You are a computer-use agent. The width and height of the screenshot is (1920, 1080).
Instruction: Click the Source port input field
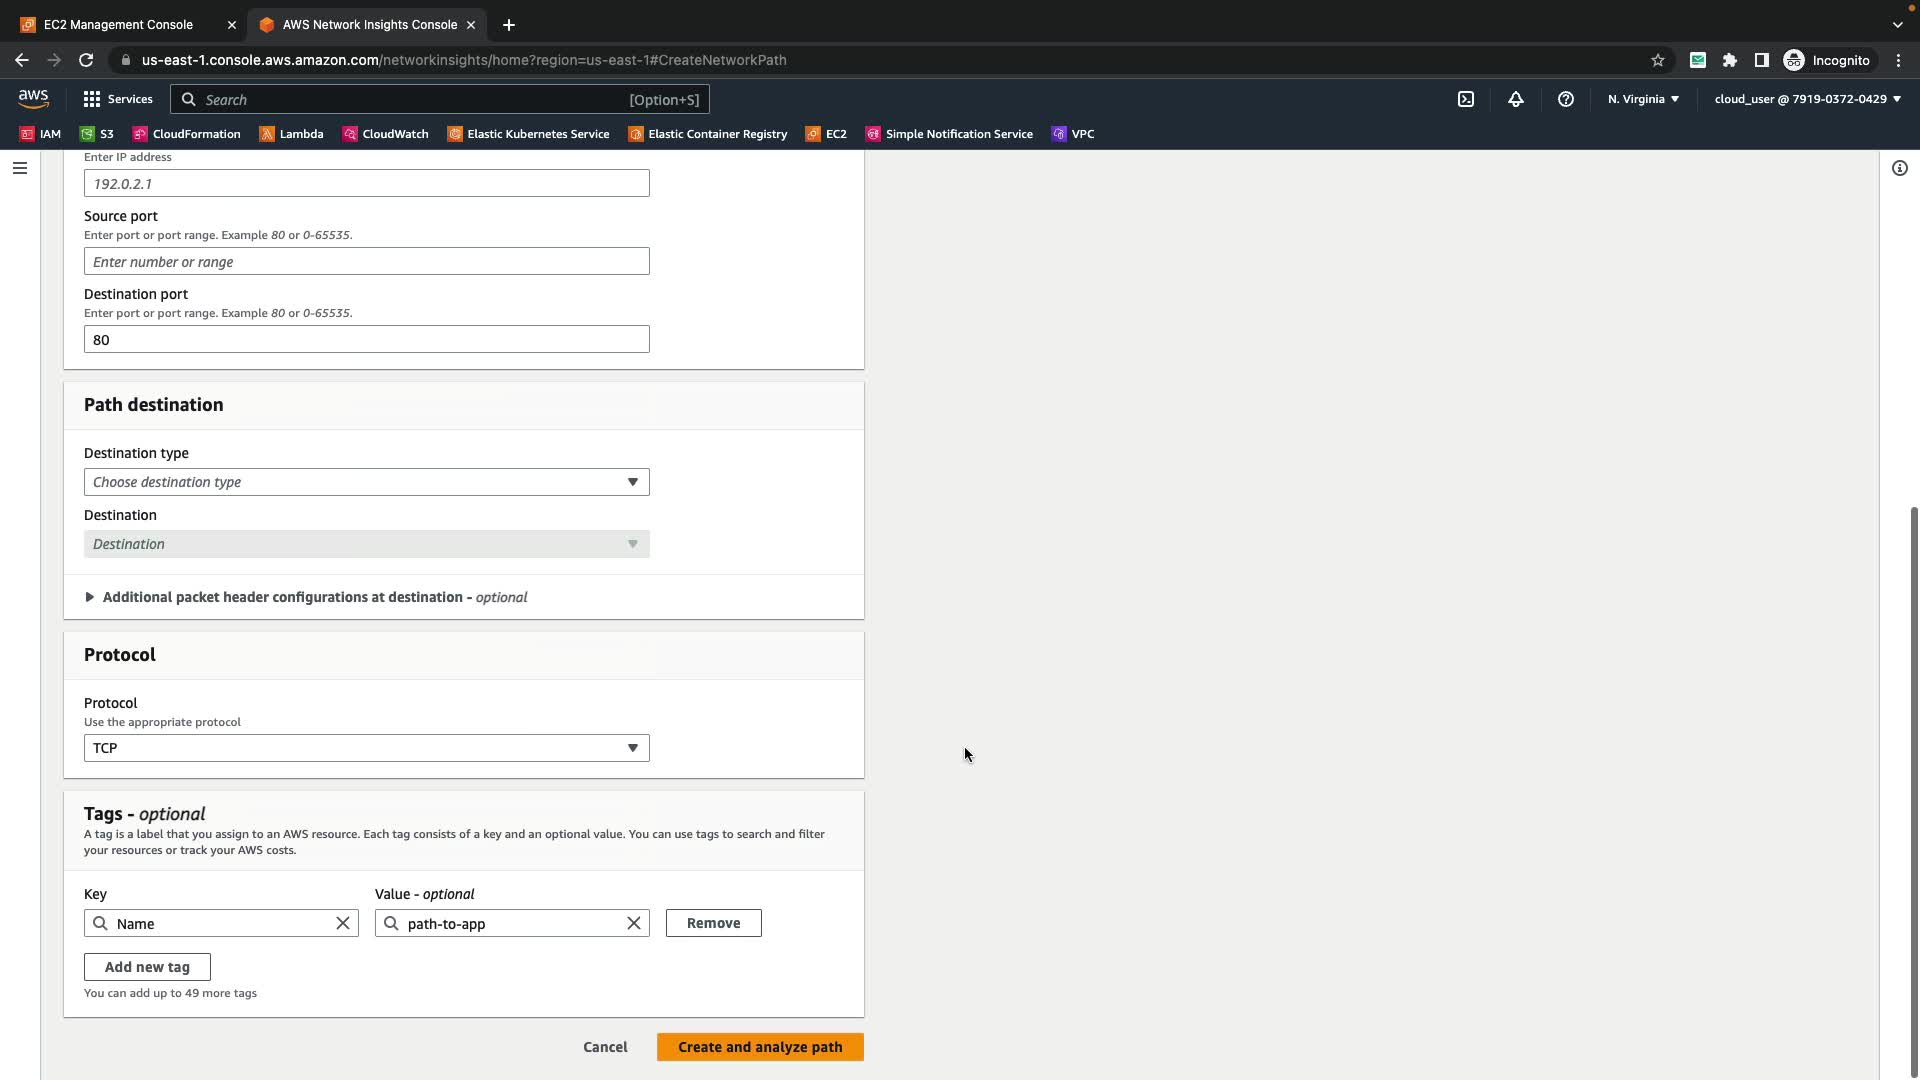[366, 262]
